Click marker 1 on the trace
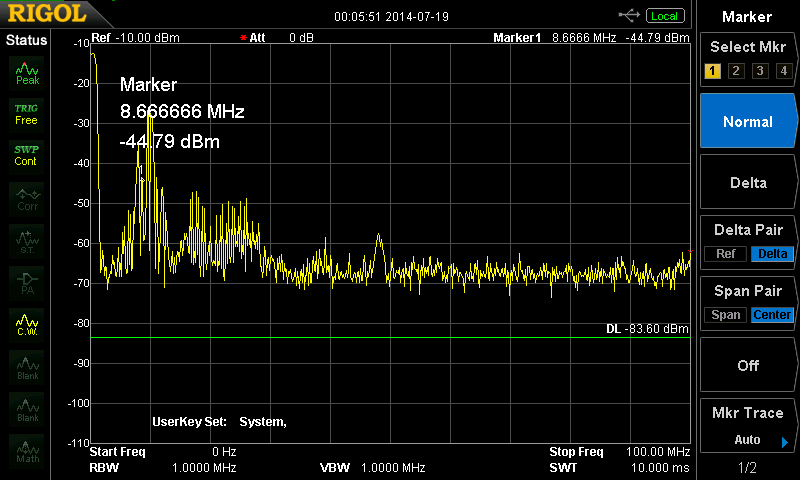Viewport: 800px width, 480px height. pos(142,179)
